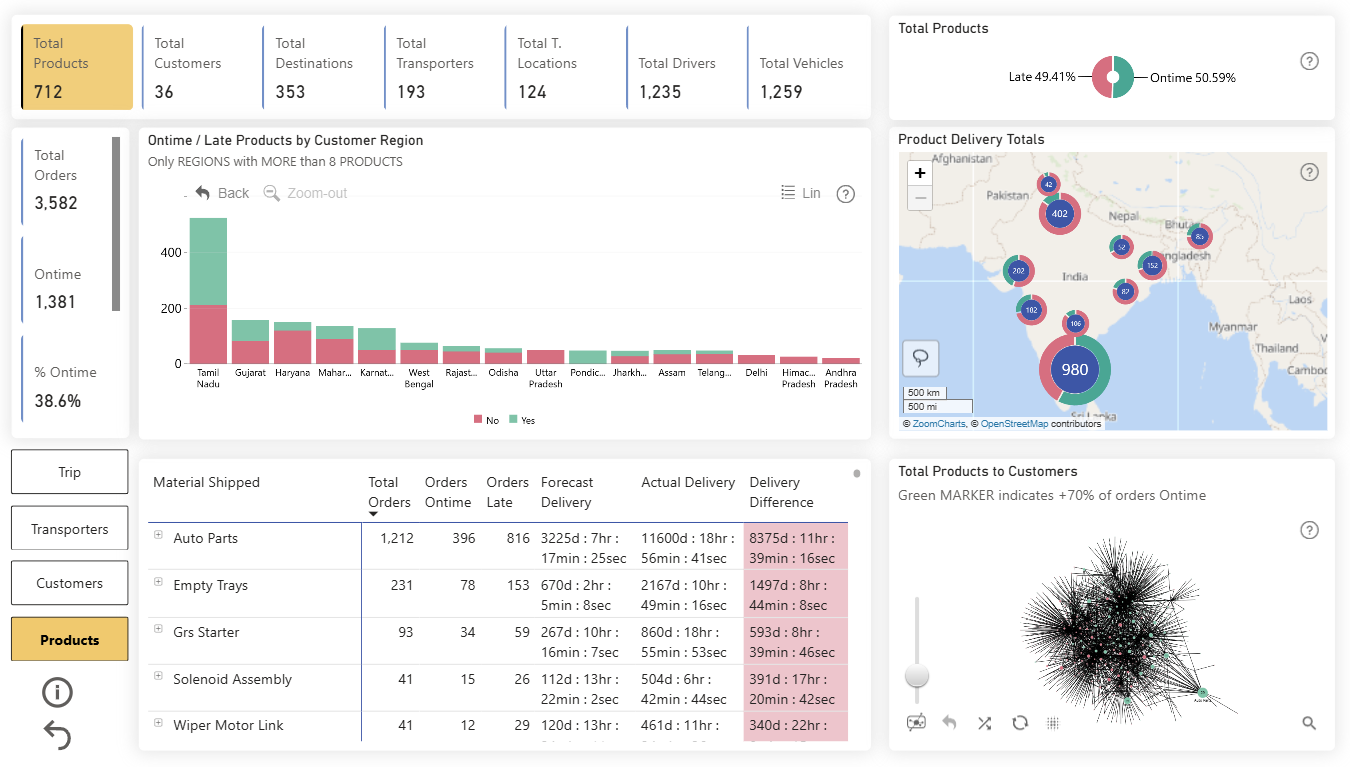
Task: Select the 152 cluster on the map
Action: (1152, 266)
